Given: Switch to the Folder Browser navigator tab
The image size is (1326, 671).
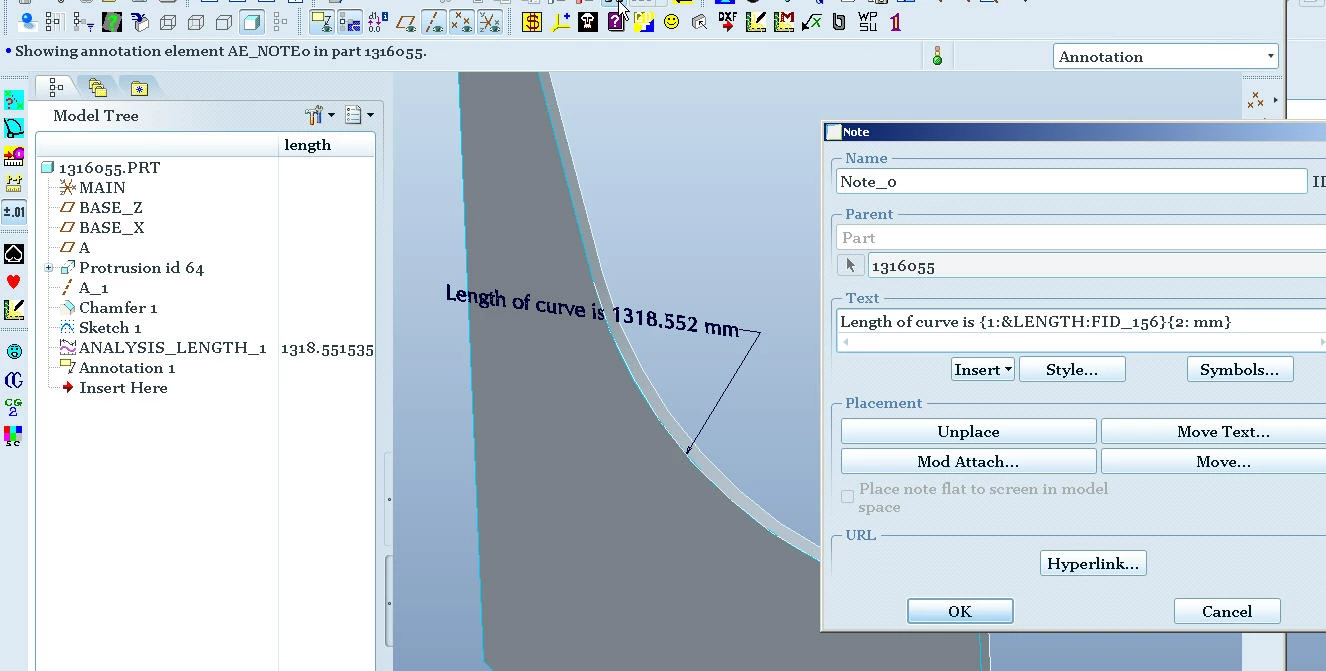Looking at the screenshot, I should [97, 88].
